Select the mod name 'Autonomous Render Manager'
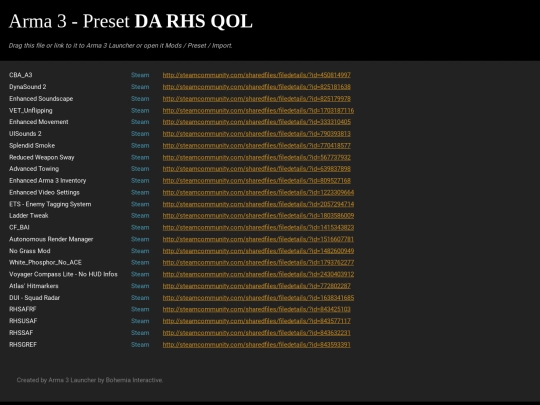This screenshot has height=405, width=540. point(51,239)
